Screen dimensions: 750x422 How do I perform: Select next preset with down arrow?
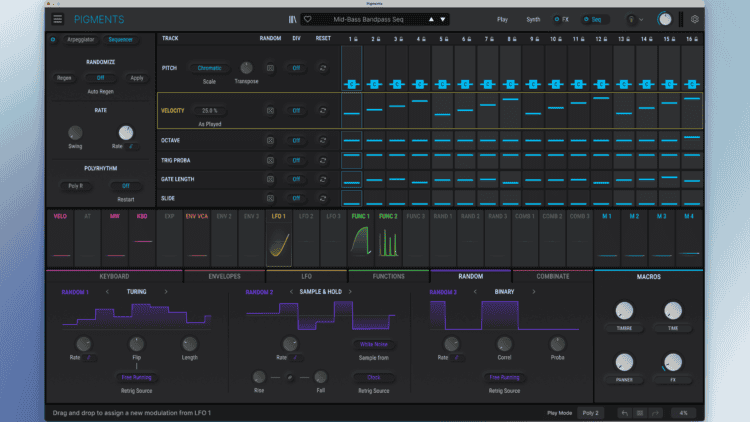[443, 20]
